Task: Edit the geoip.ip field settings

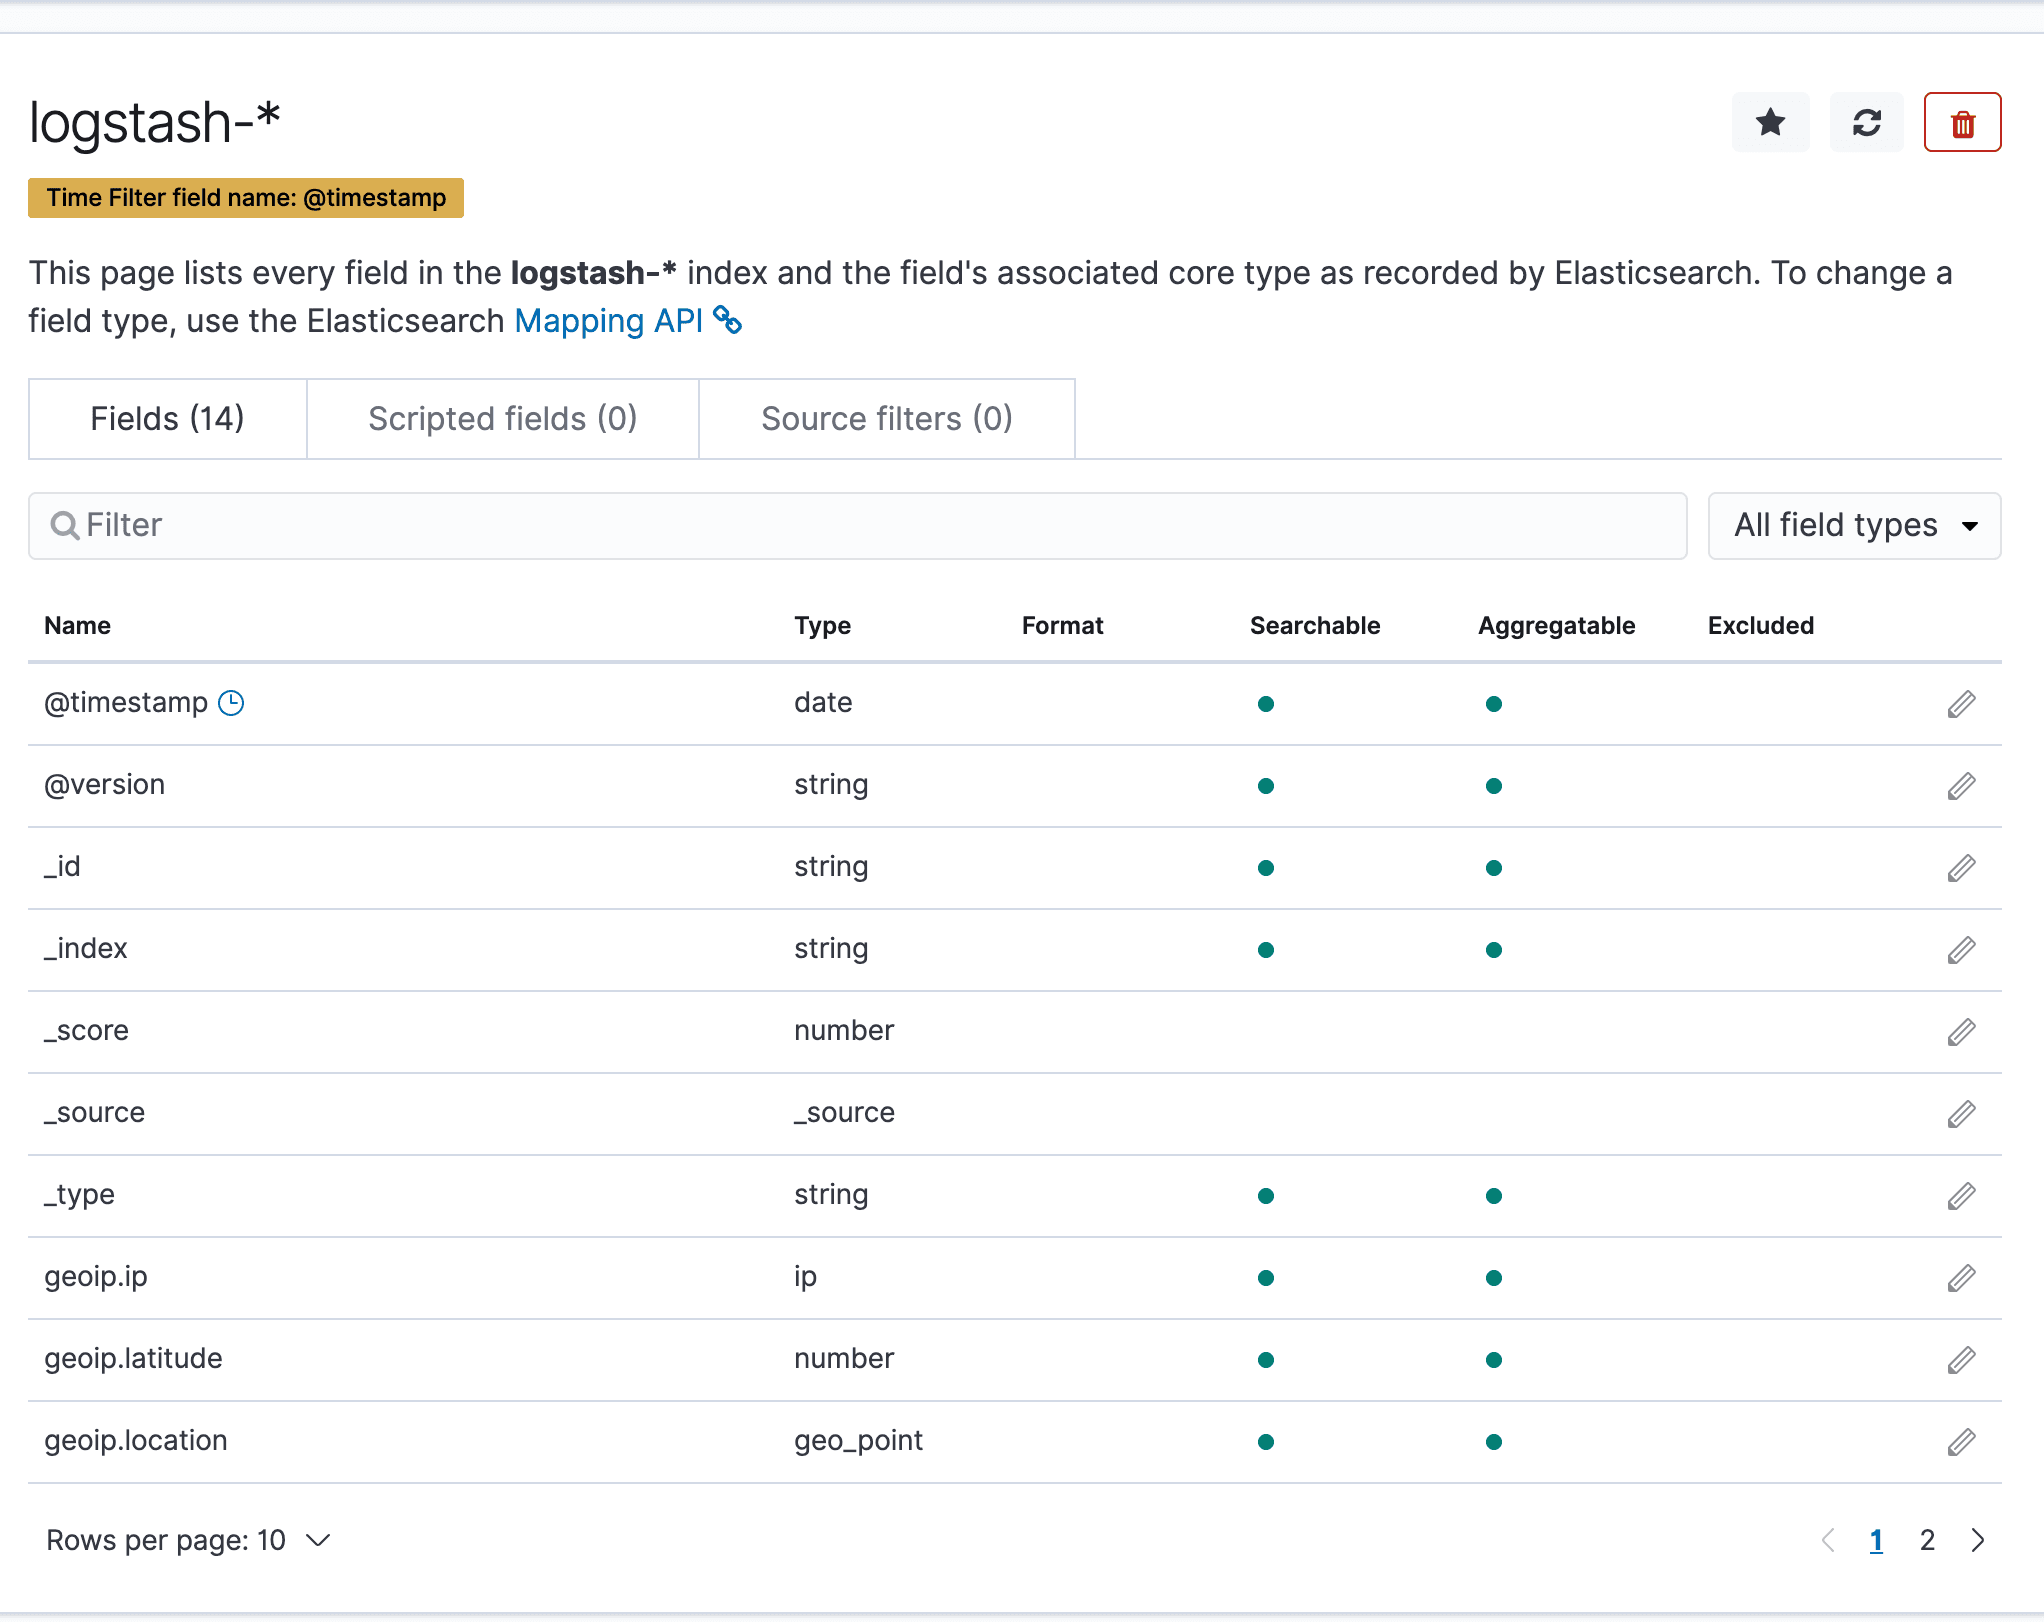Action: click(1960, 1277)
